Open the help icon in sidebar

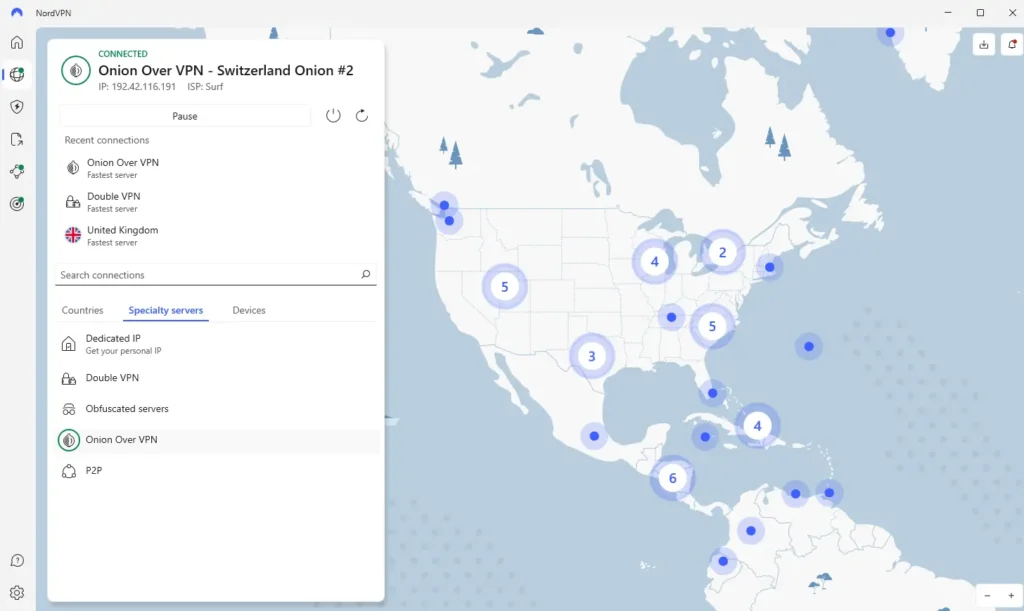click(x=17, y=561)
